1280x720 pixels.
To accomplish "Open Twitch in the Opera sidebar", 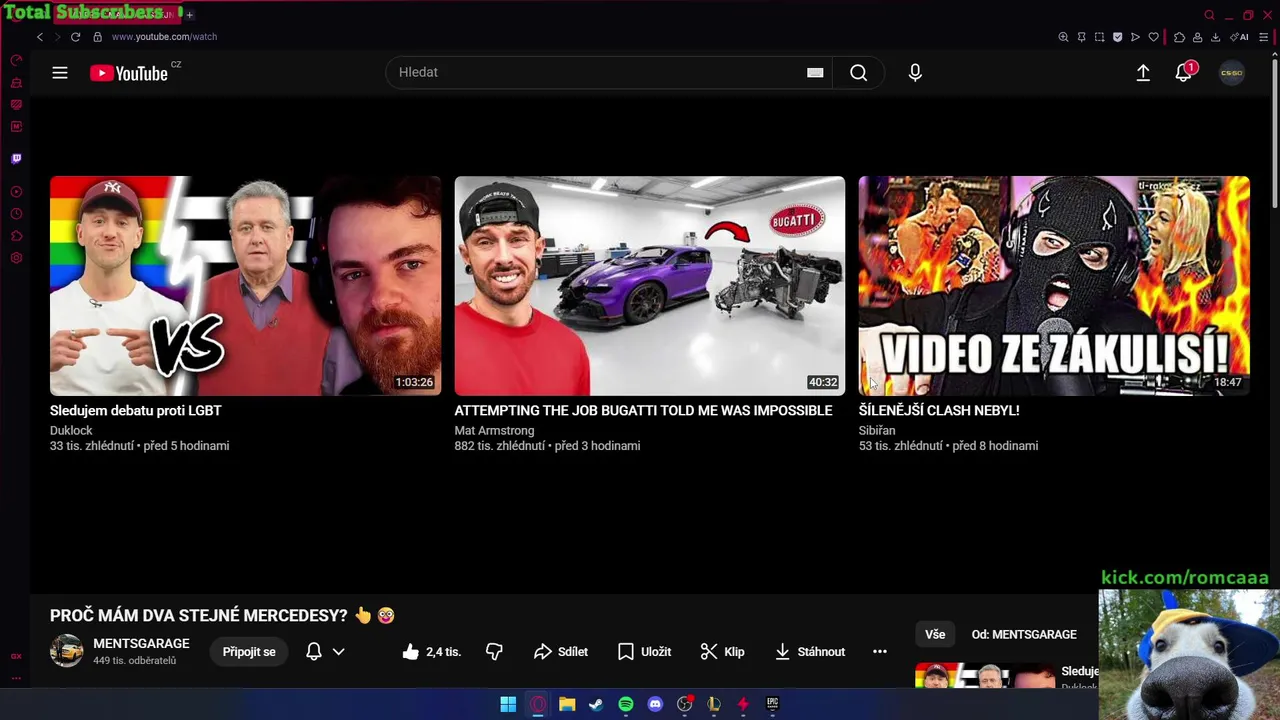I will coord(16,159).
